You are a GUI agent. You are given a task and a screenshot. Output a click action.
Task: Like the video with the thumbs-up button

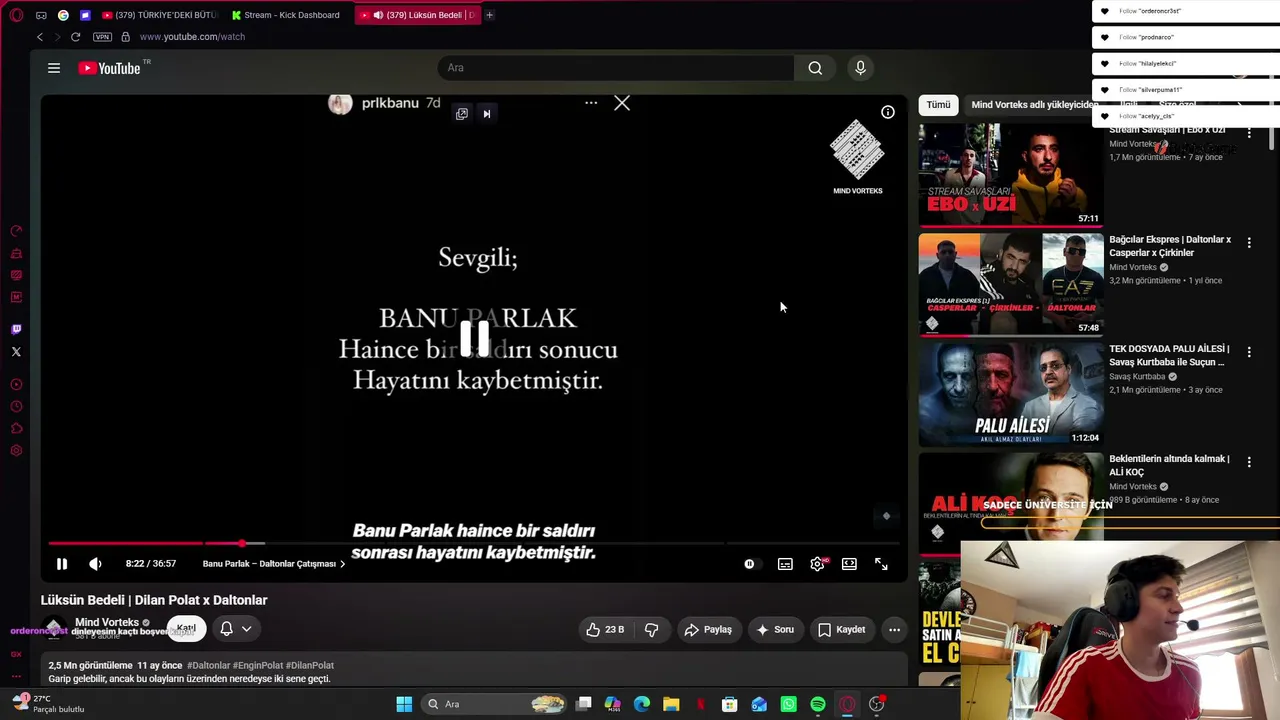(606, 630)
